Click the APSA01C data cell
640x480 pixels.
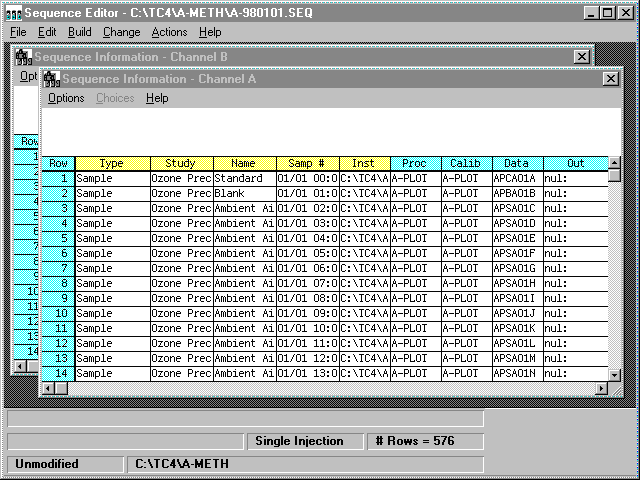point(517,208)
